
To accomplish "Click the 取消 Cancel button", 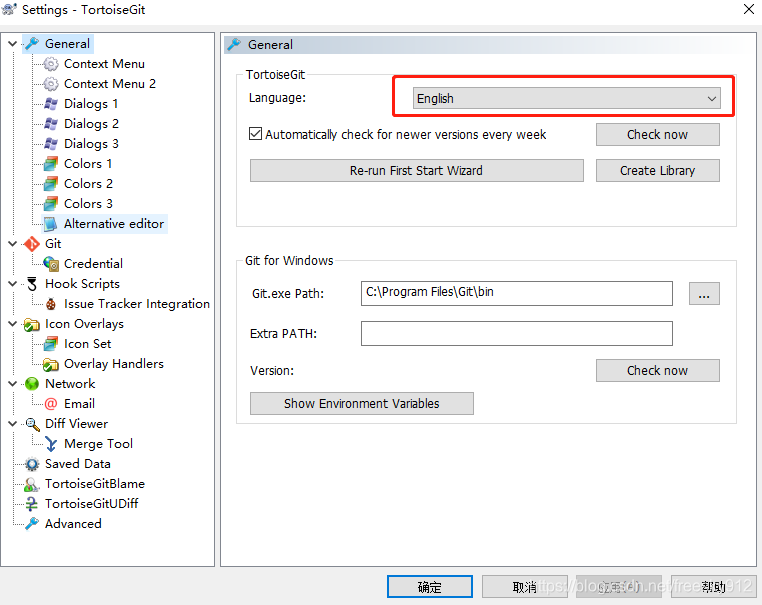I will tap(524, 587).
